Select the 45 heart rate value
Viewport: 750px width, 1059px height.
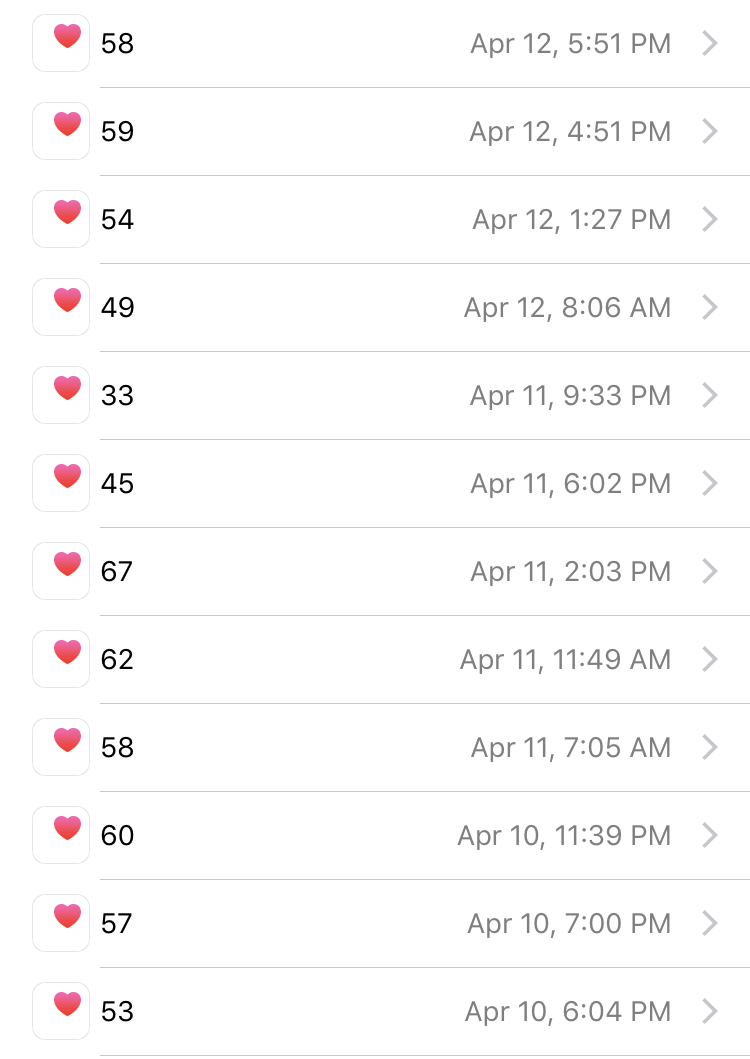point(118,484)
